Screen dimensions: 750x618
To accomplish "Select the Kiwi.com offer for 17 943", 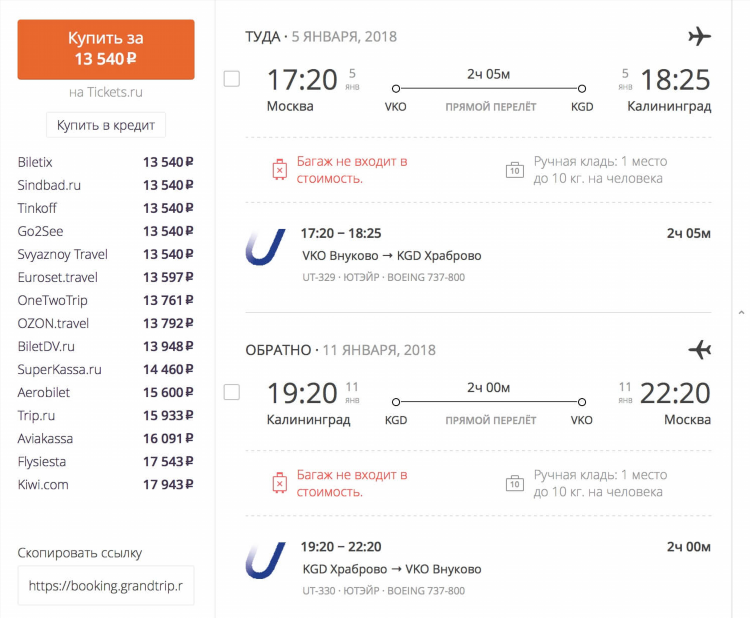I will [x=105, y=485].
